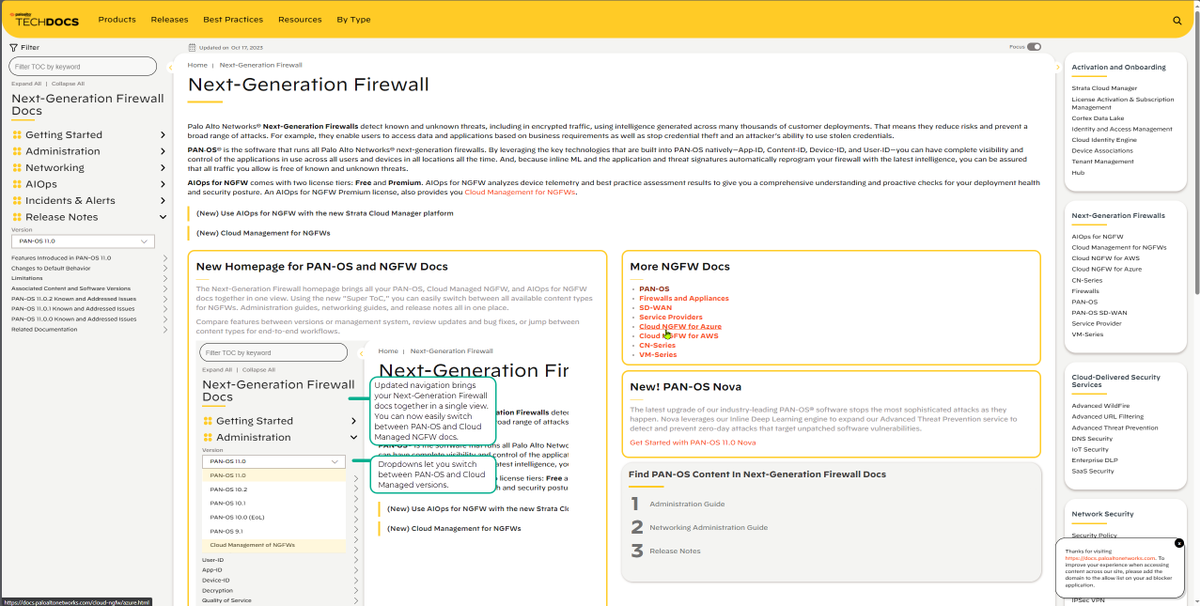The height and width of the screenshot is (606, 1200).
Task: Open VM-Series in More NGFW Docs
Action: coord(658,355)
